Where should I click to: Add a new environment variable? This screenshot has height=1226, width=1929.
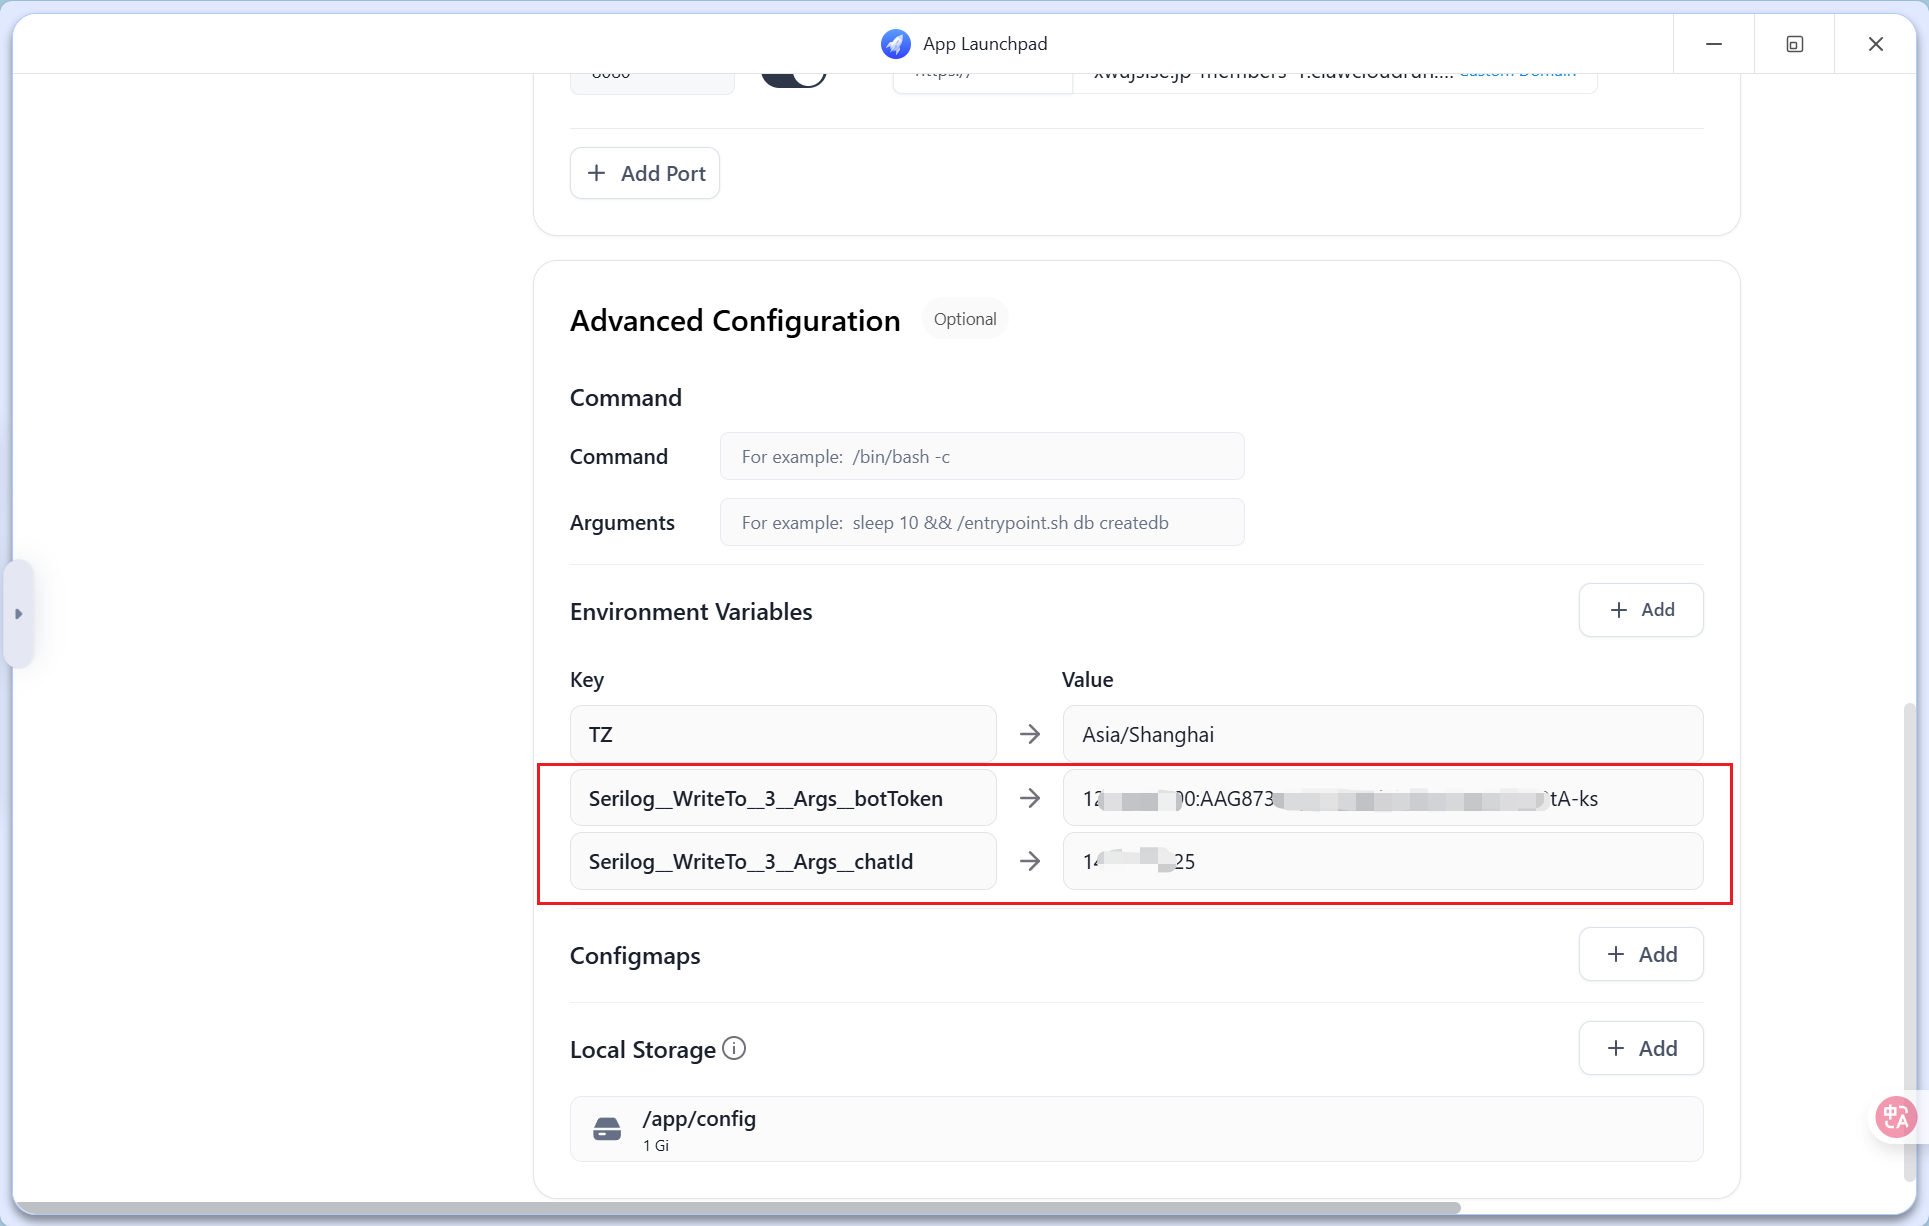(1641, 610)
